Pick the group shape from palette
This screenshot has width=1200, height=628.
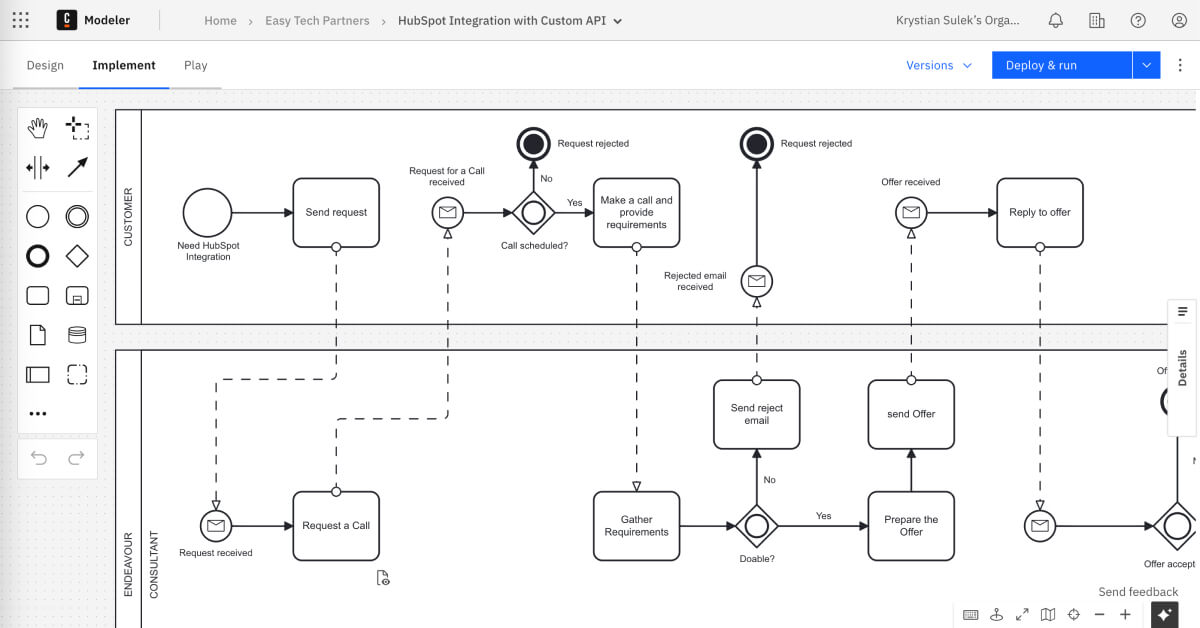point(77,375)
